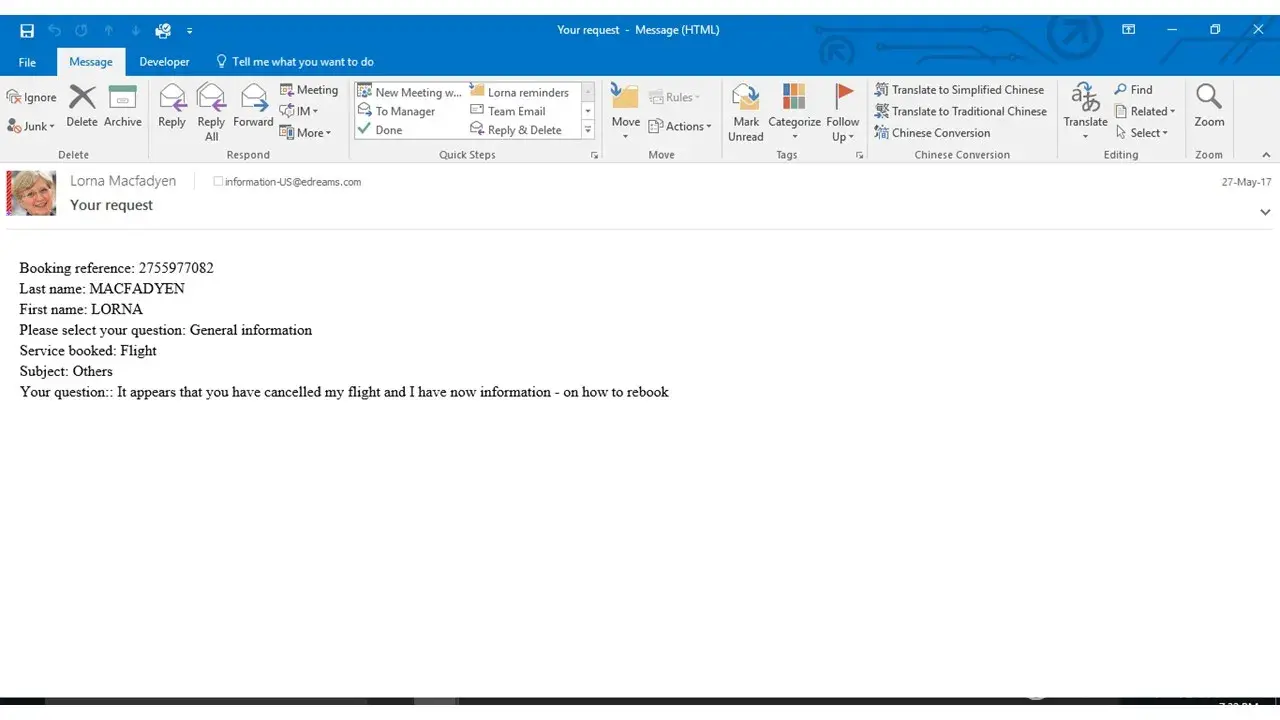Expand the Actions dropdown menu
The width and height of the screenshot is (1280, 720).
point(680,126)
